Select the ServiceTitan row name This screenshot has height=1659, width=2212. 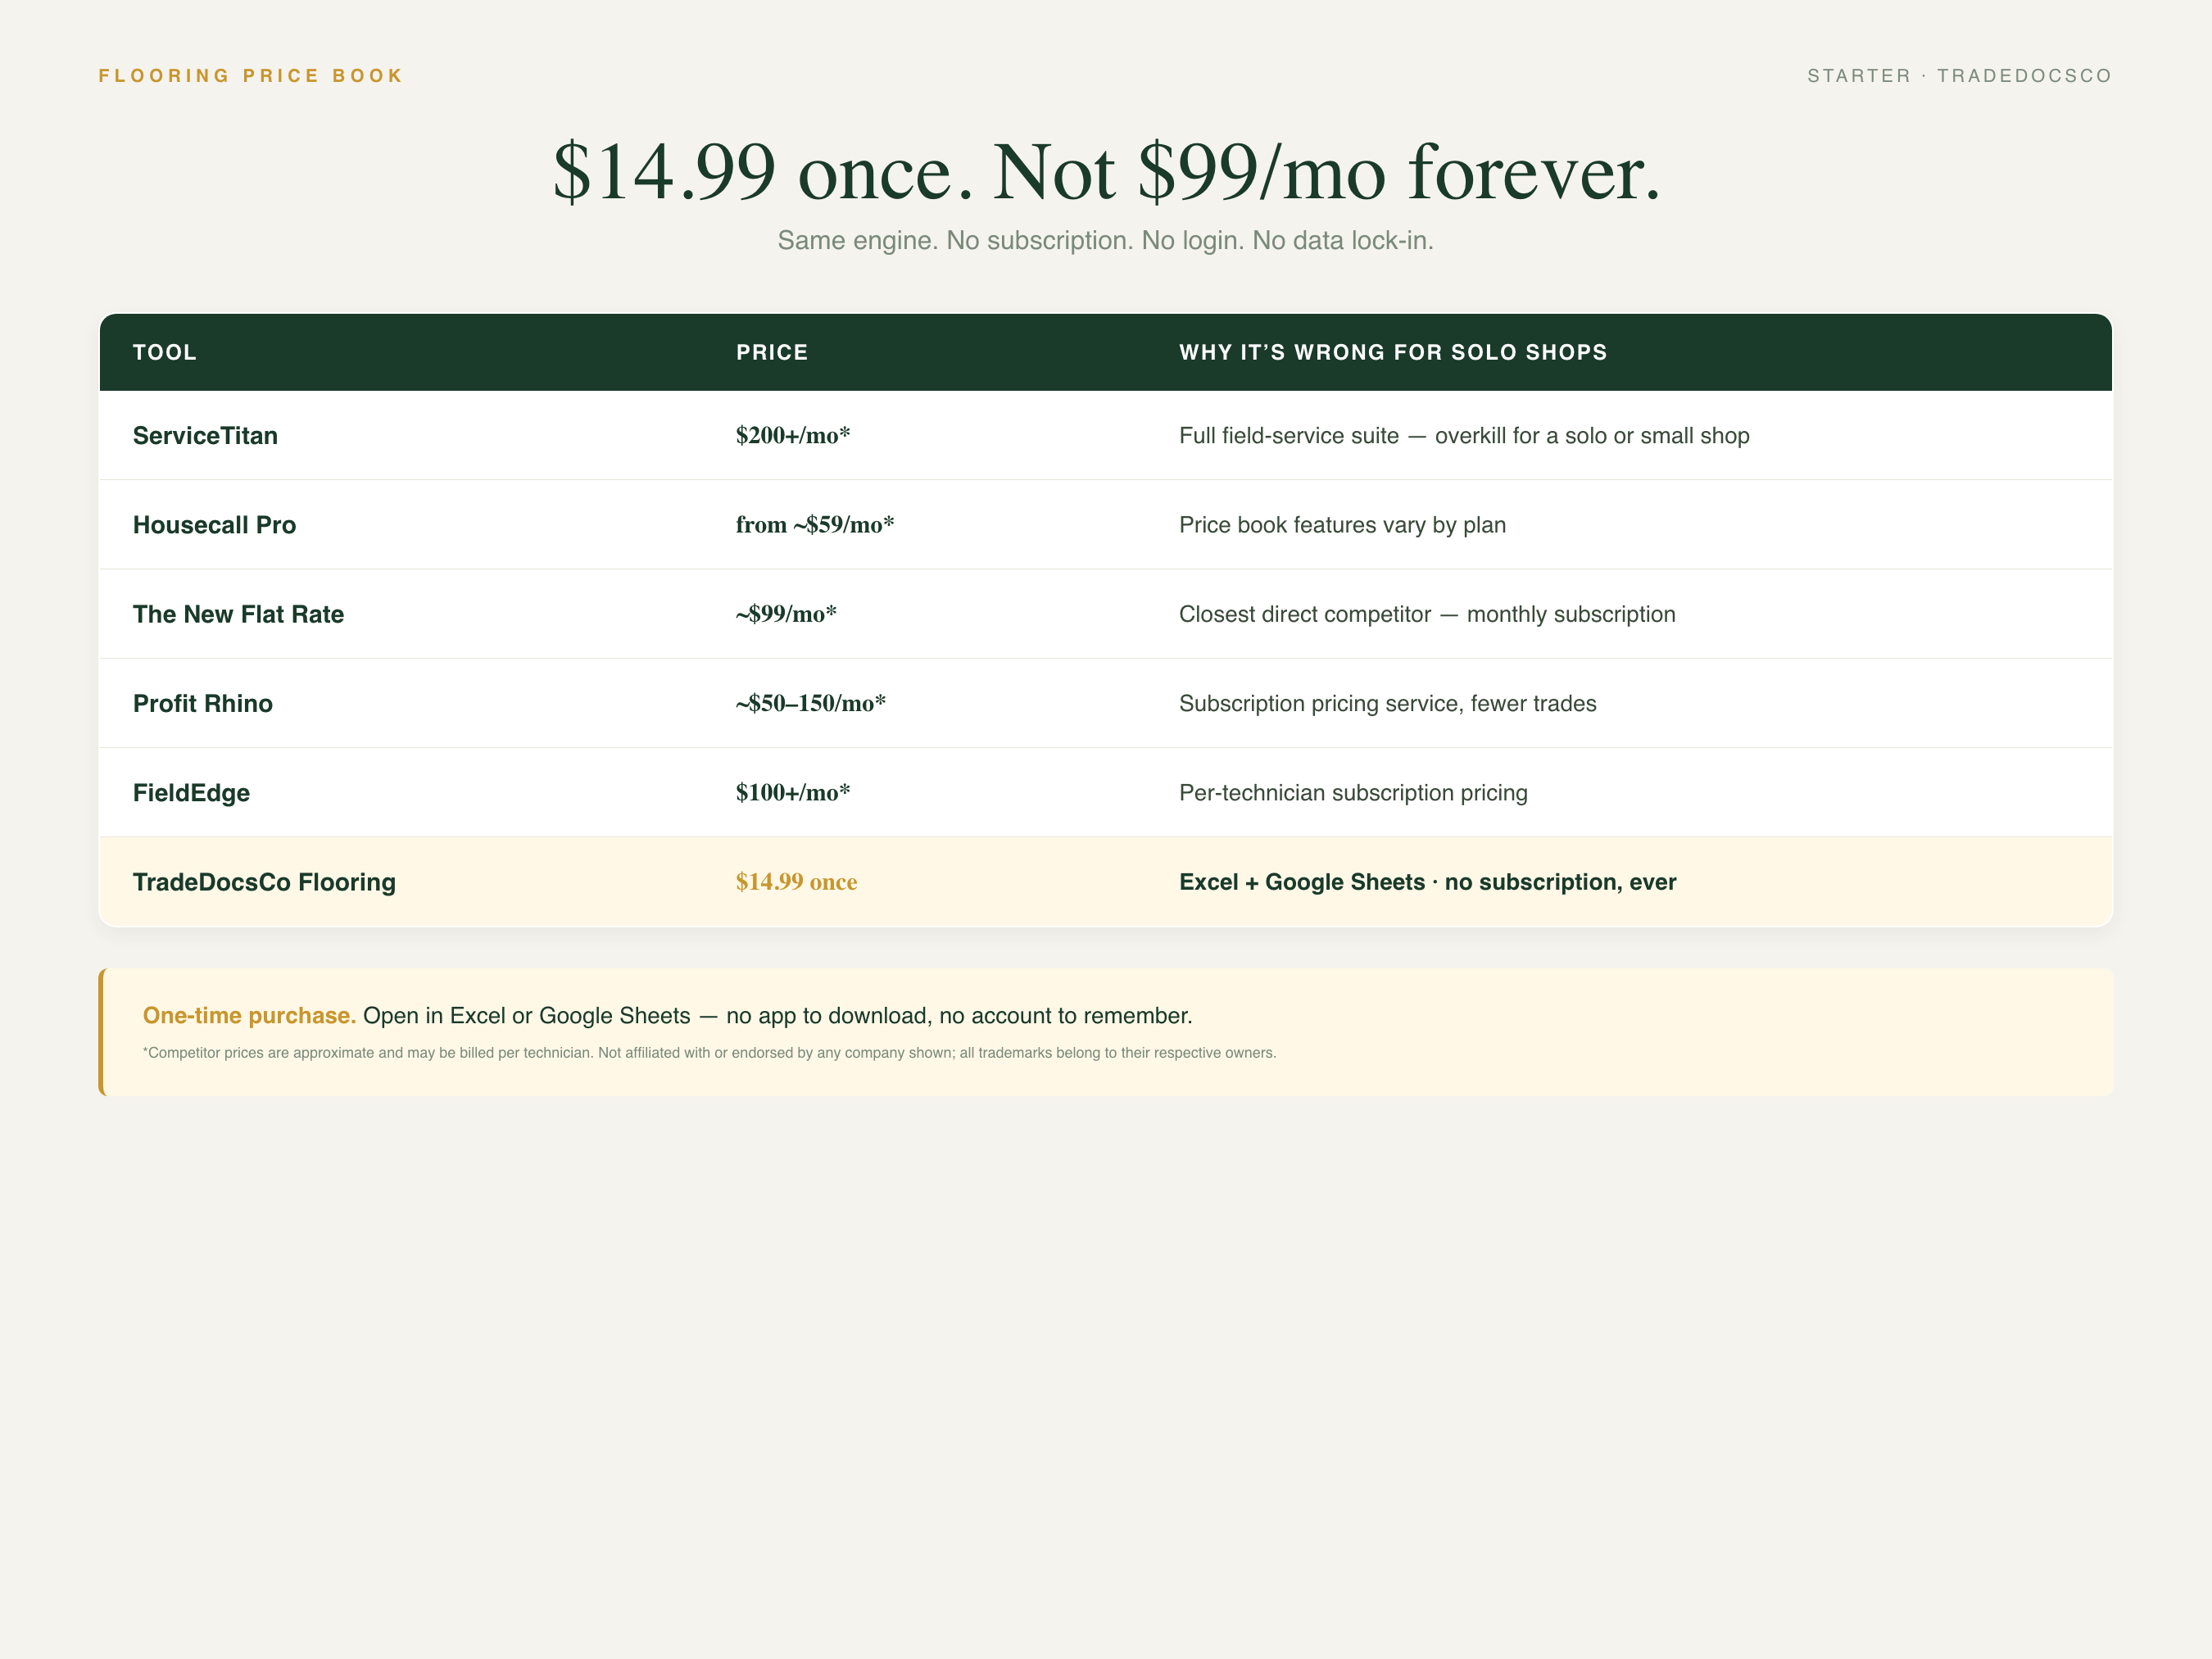click(205, 436)
